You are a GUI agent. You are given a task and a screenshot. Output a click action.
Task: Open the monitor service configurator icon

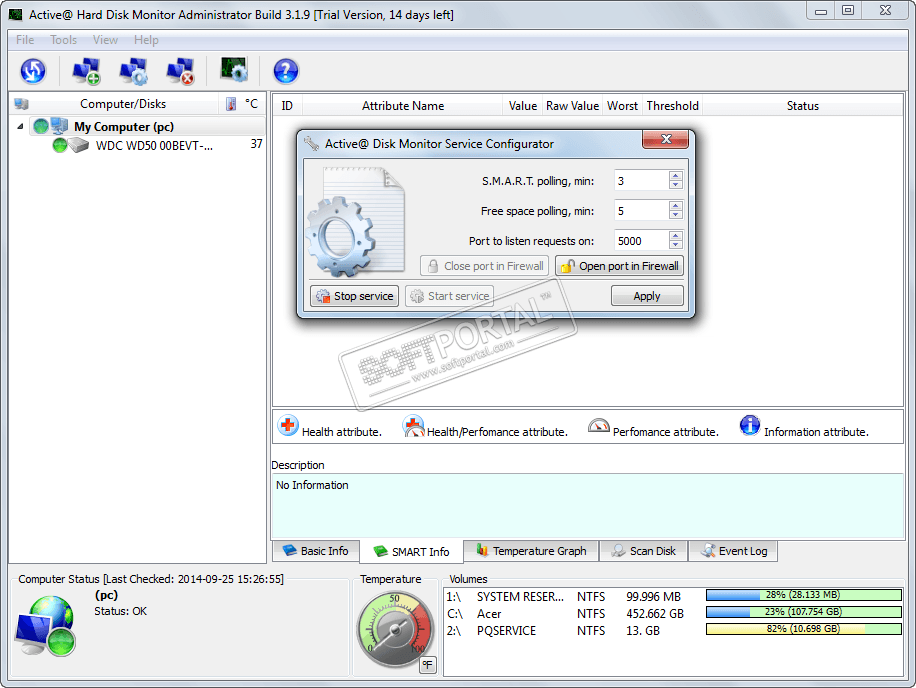[234, 70]
